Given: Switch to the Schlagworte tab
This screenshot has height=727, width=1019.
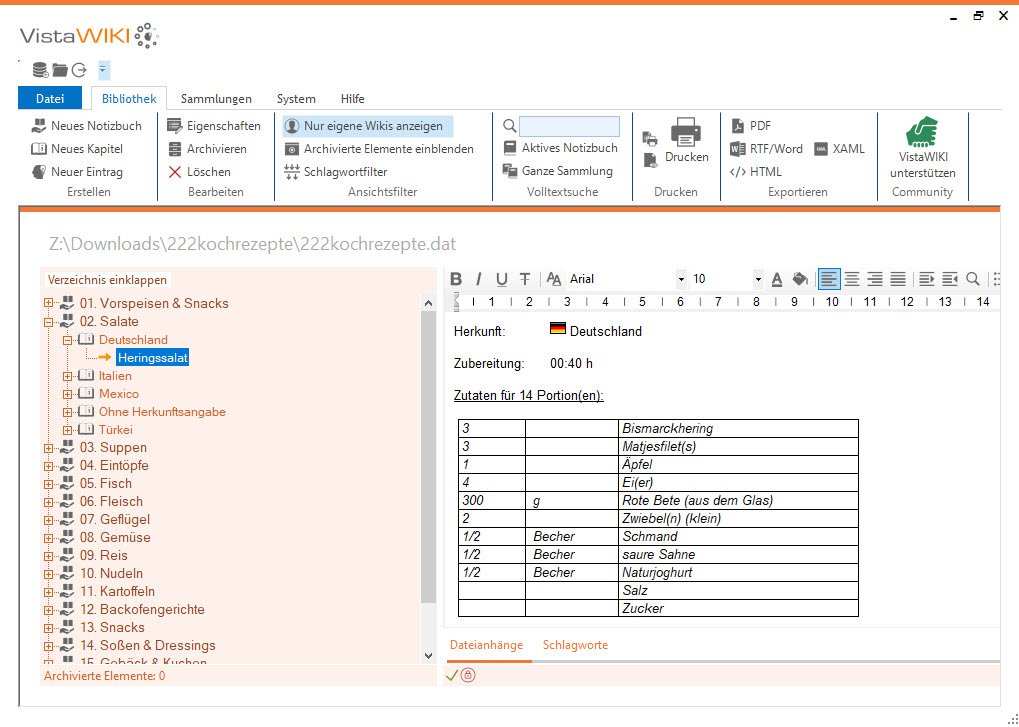Looking at the screenshot, I should pos(575,645).
